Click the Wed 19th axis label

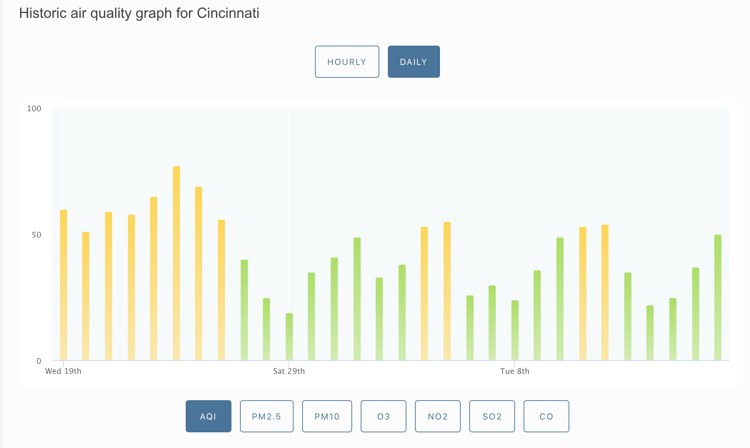[63, 371]
